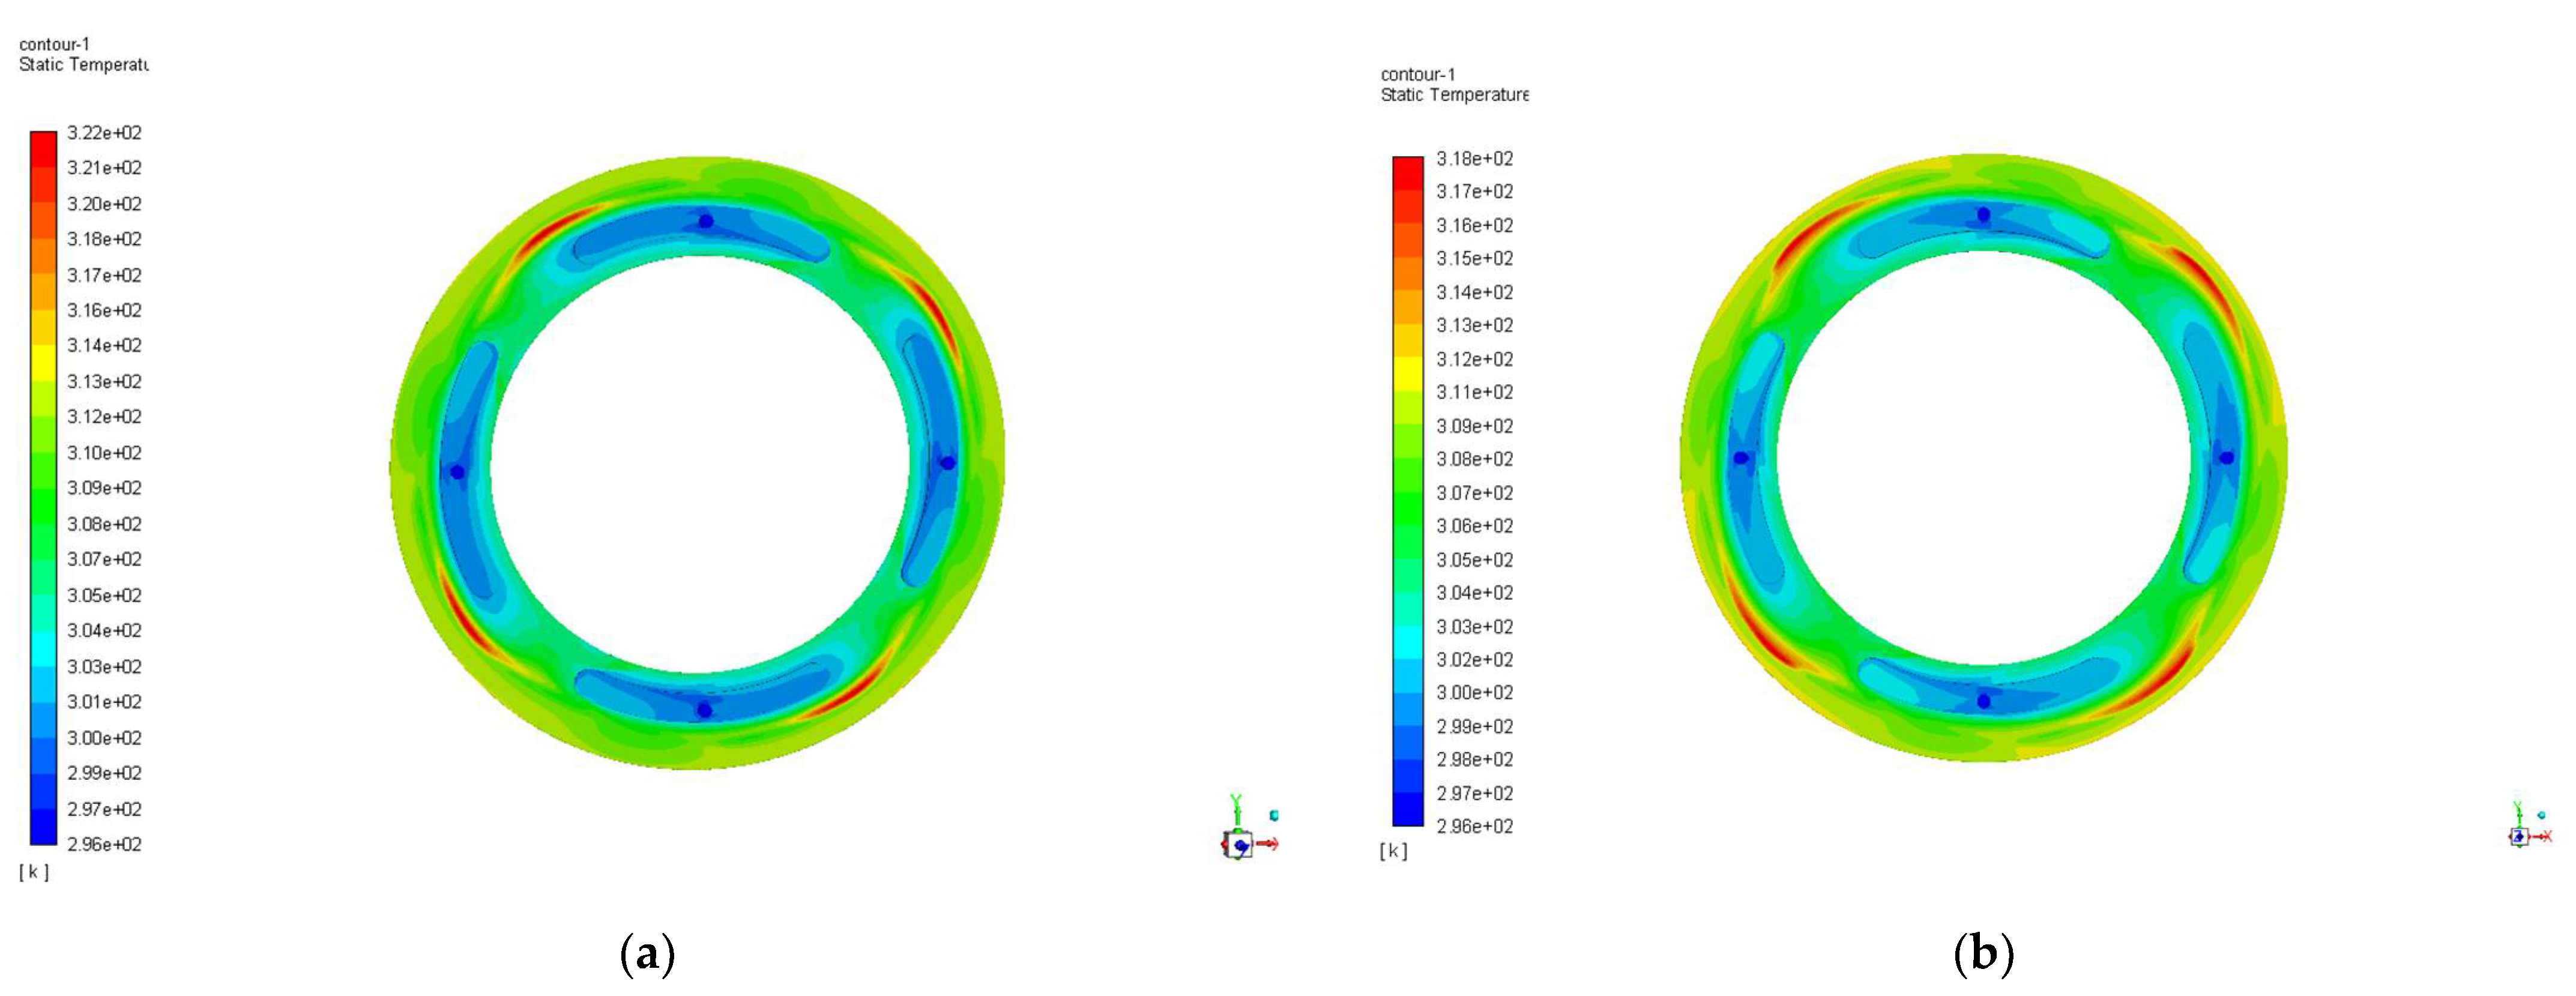Viewport: 2576px width, 996px height.
Task: Click the right Static Temperature label
Action: (x=1454, y=95)
